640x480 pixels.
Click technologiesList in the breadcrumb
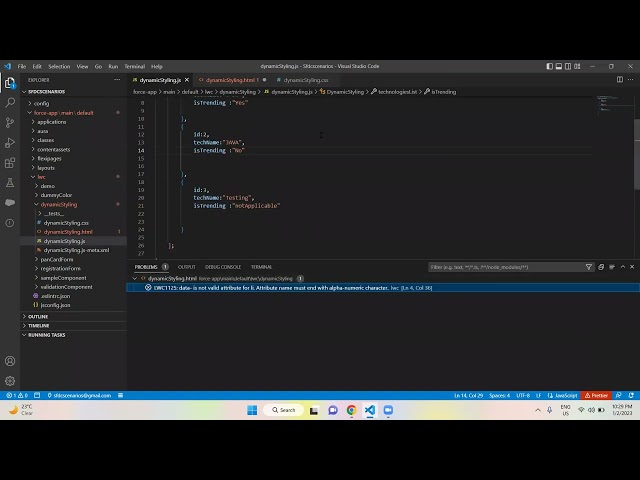coord(397,92)
